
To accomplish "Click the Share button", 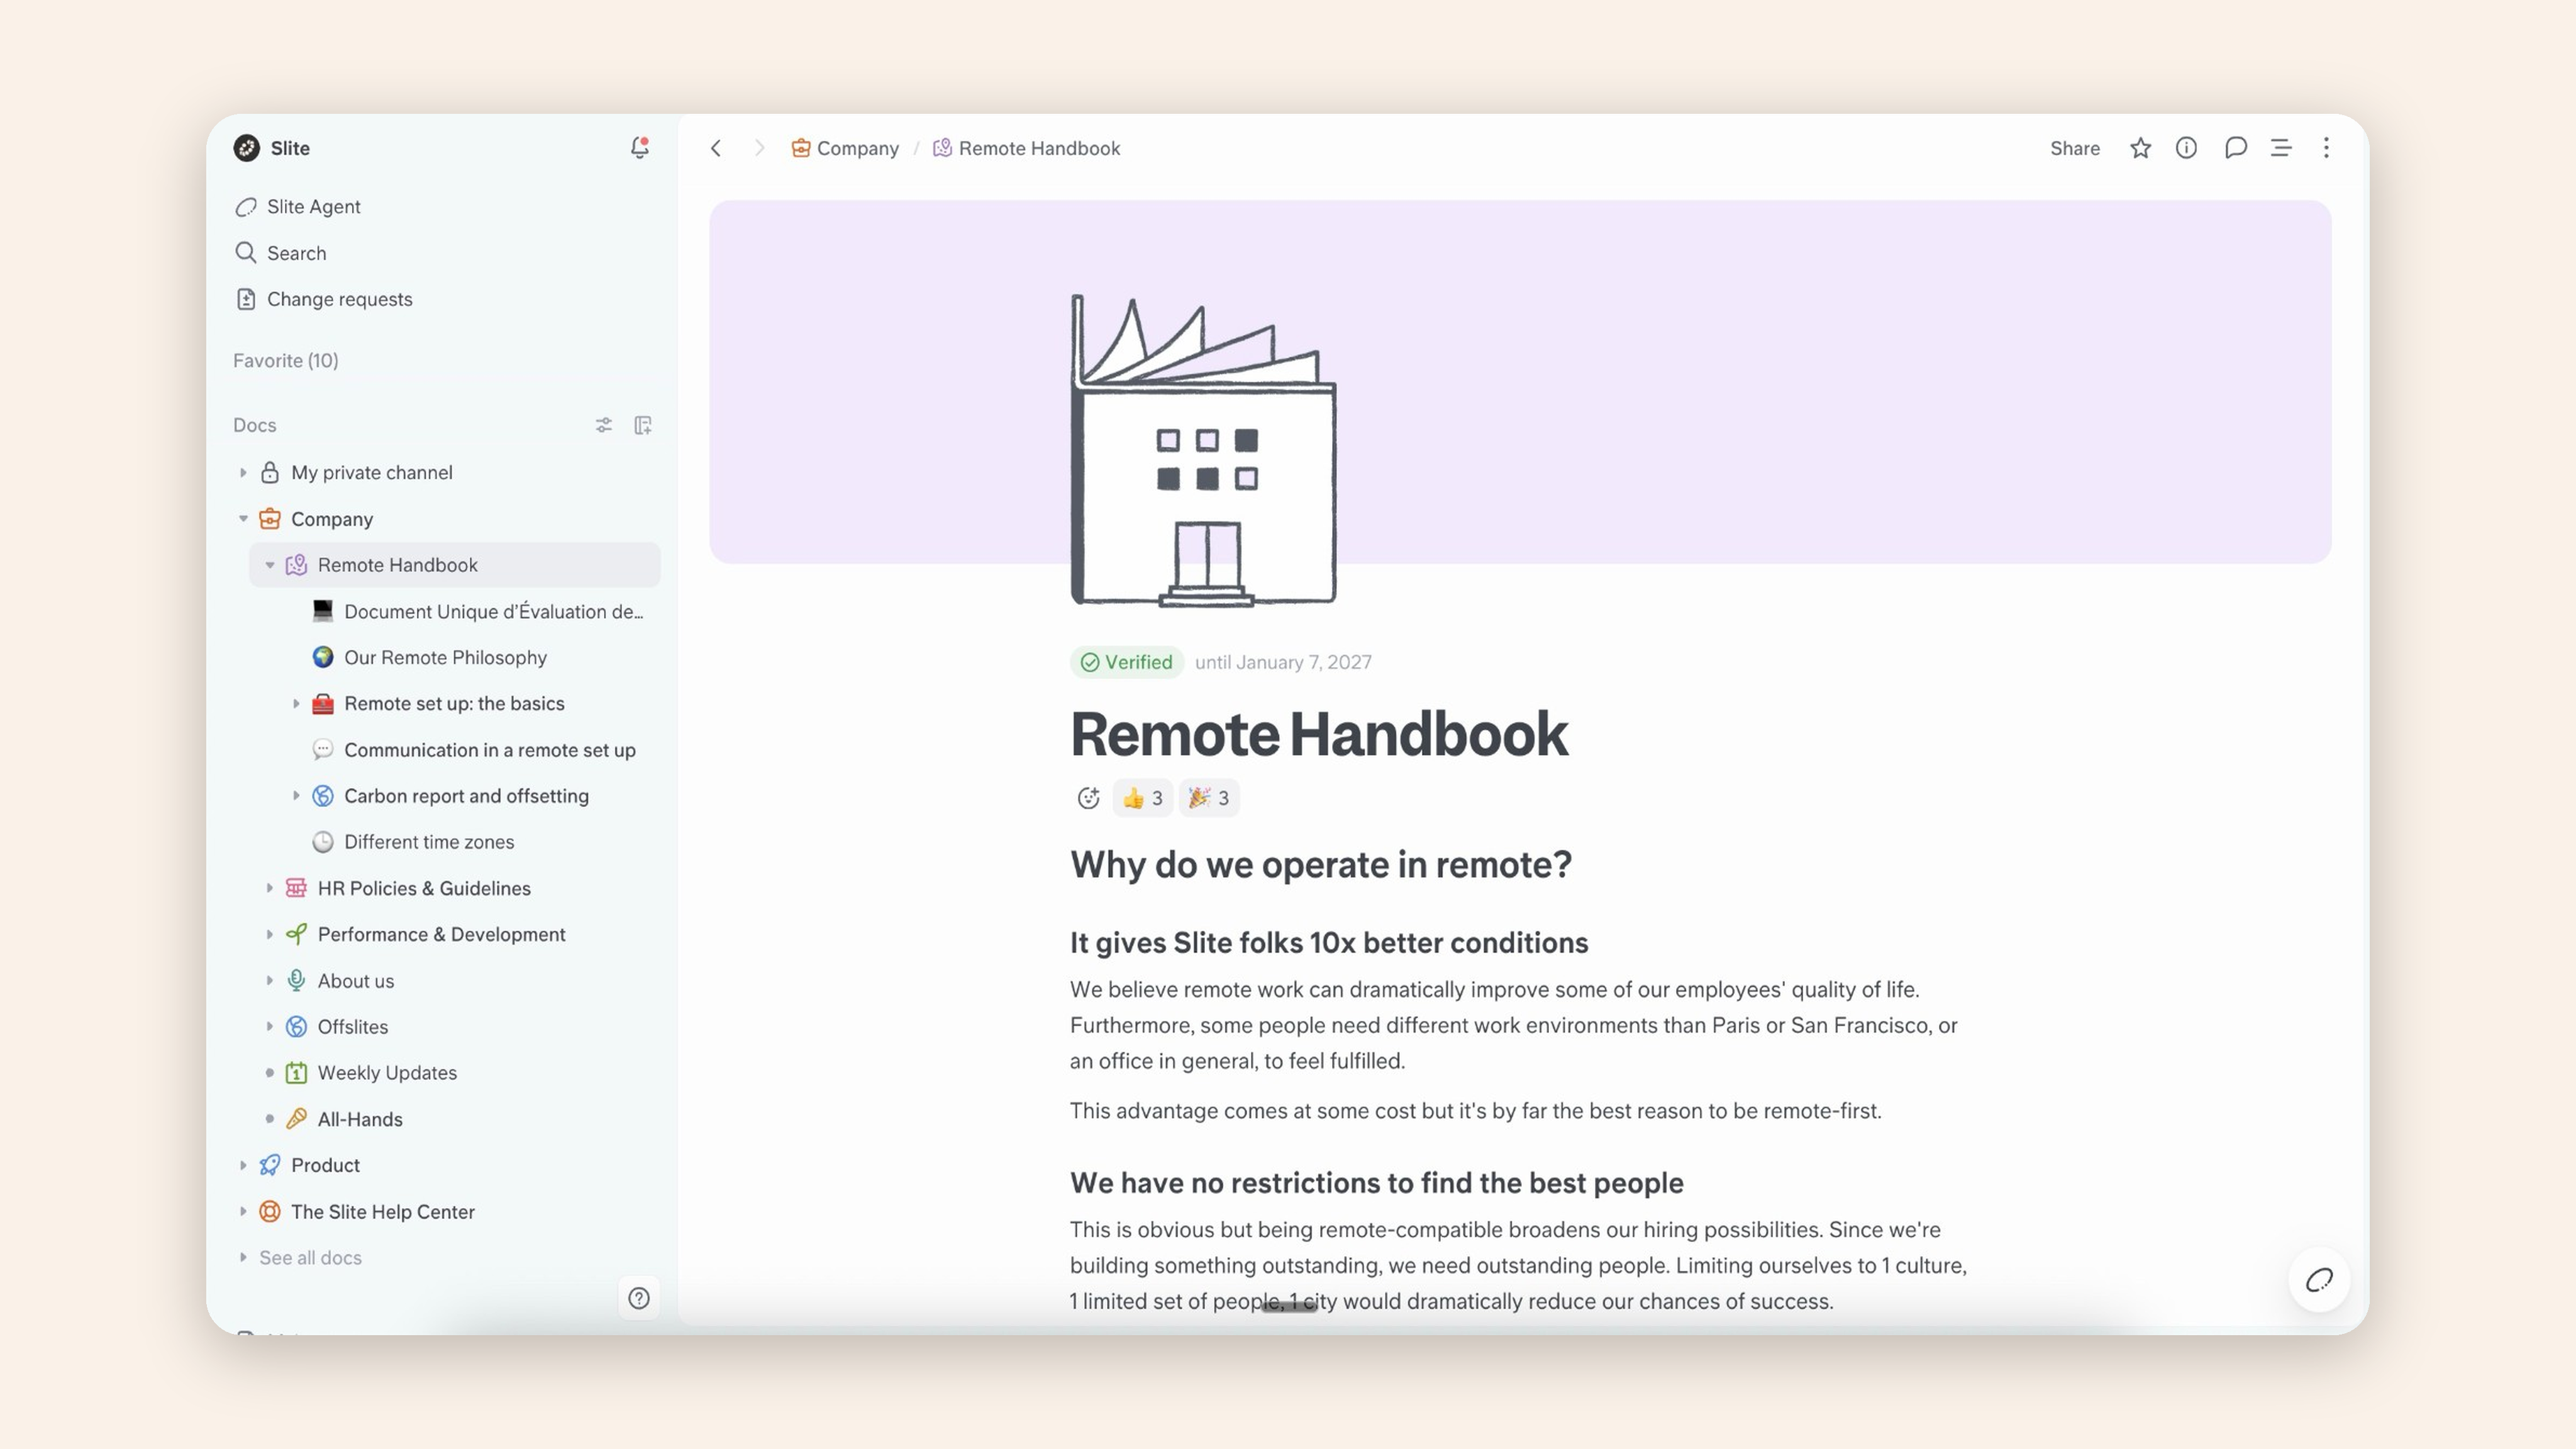I will coord(2074,148).
